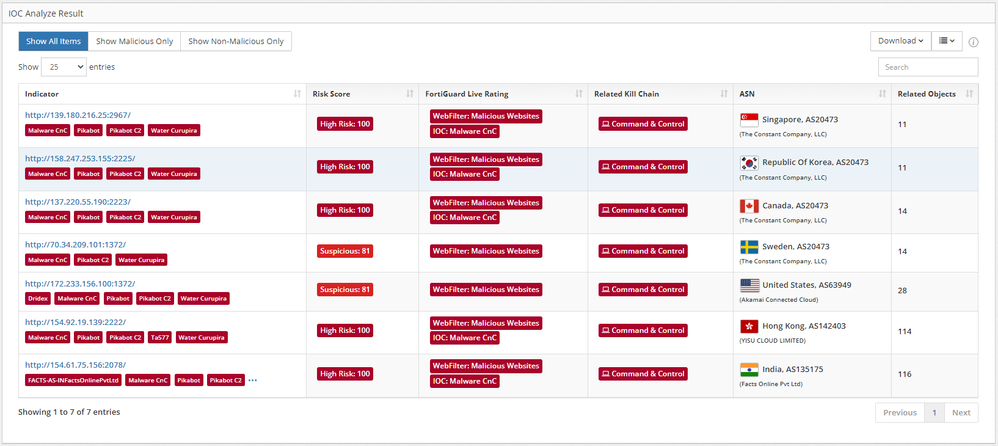Click IOC: Malware CnC badge on Hong Kong row

(x=465, y=338)
